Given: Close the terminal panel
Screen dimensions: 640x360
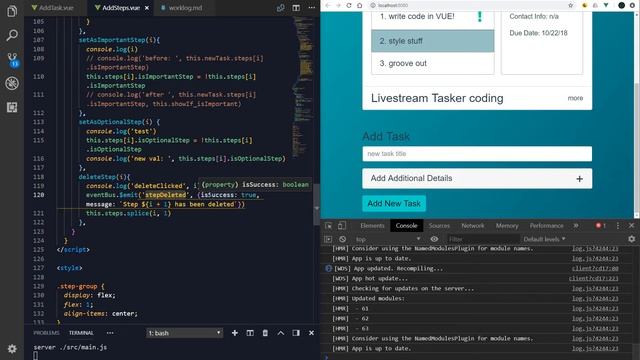Looking at the screenshot, I should pyautogui.click(x=311, y=333).
